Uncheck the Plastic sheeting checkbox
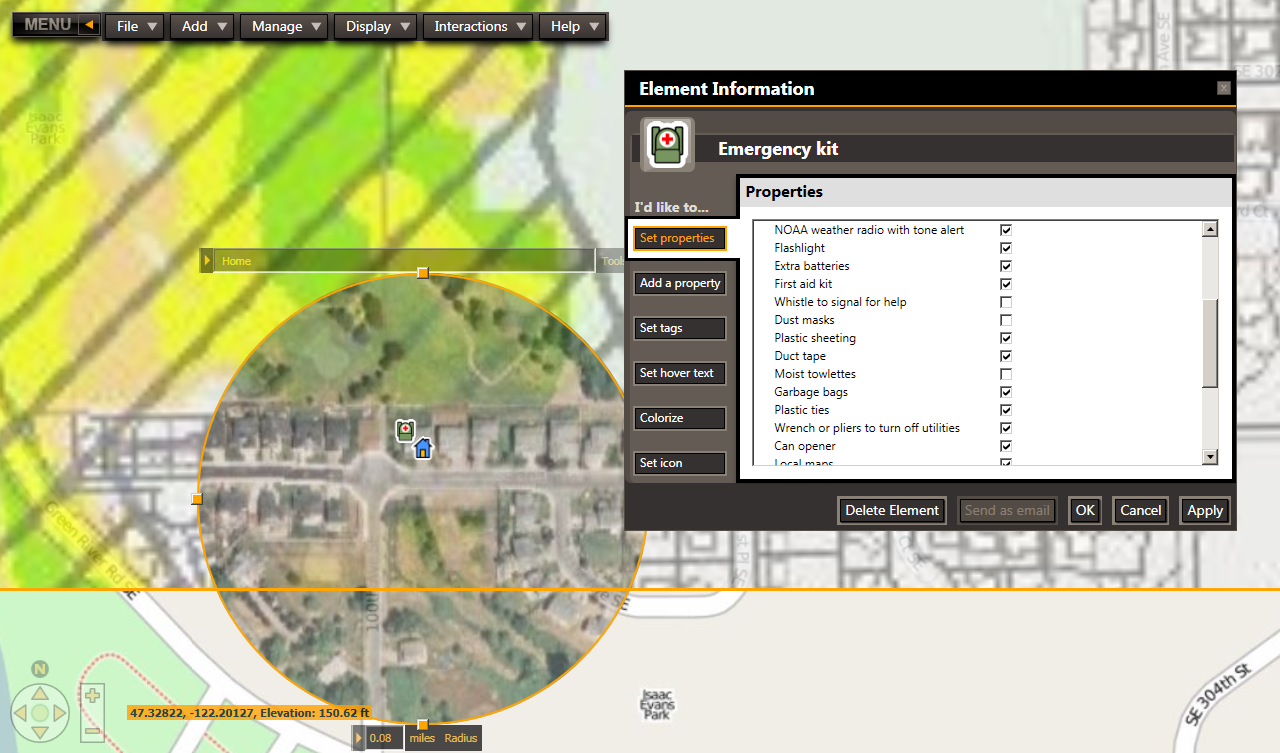The image size is (1280, 753). [1006, 338]
